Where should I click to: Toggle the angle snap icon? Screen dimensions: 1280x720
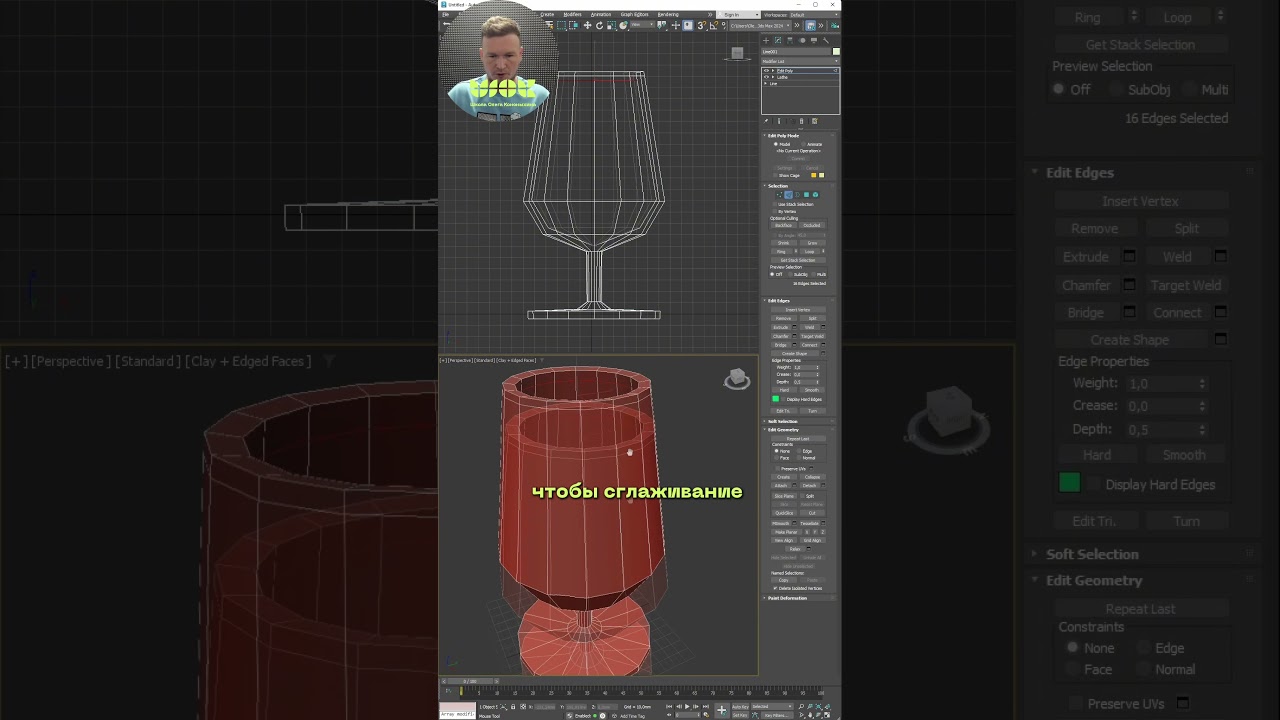click(713, 25)
